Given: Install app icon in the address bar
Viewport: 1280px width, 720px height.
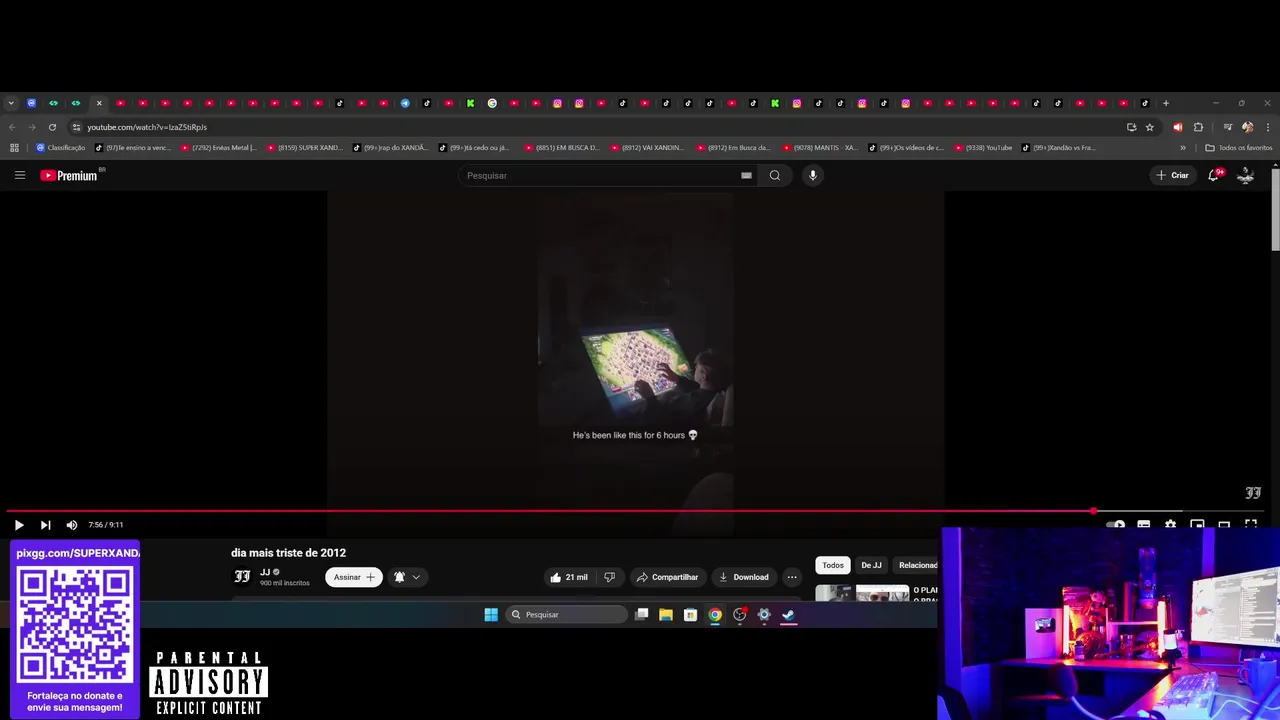Looking at the screenshot, I should (x=1131, y=127).
